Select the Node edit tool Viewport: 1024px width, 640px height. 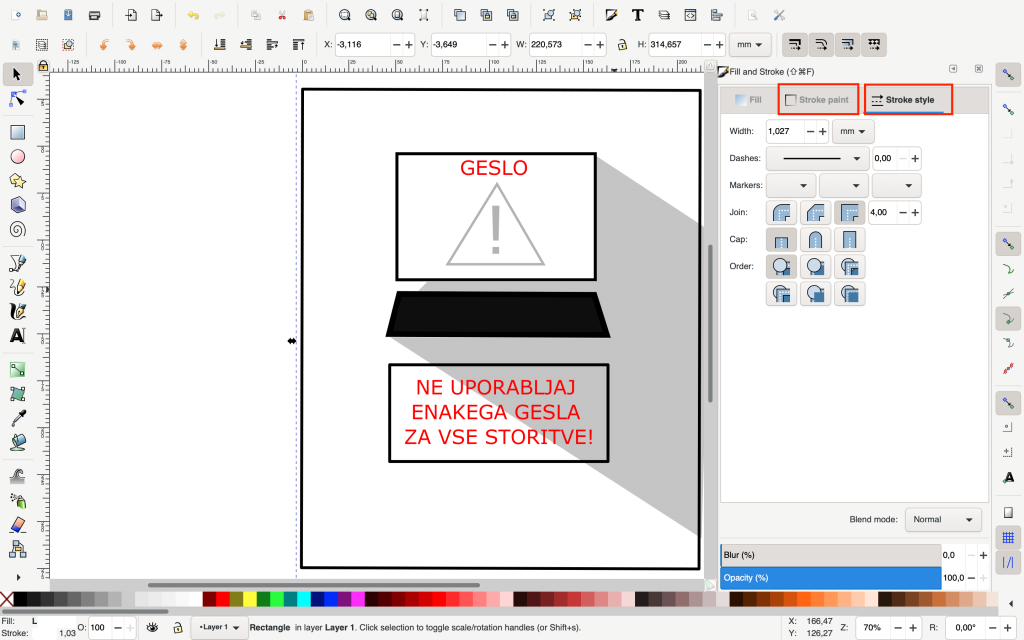18,99
